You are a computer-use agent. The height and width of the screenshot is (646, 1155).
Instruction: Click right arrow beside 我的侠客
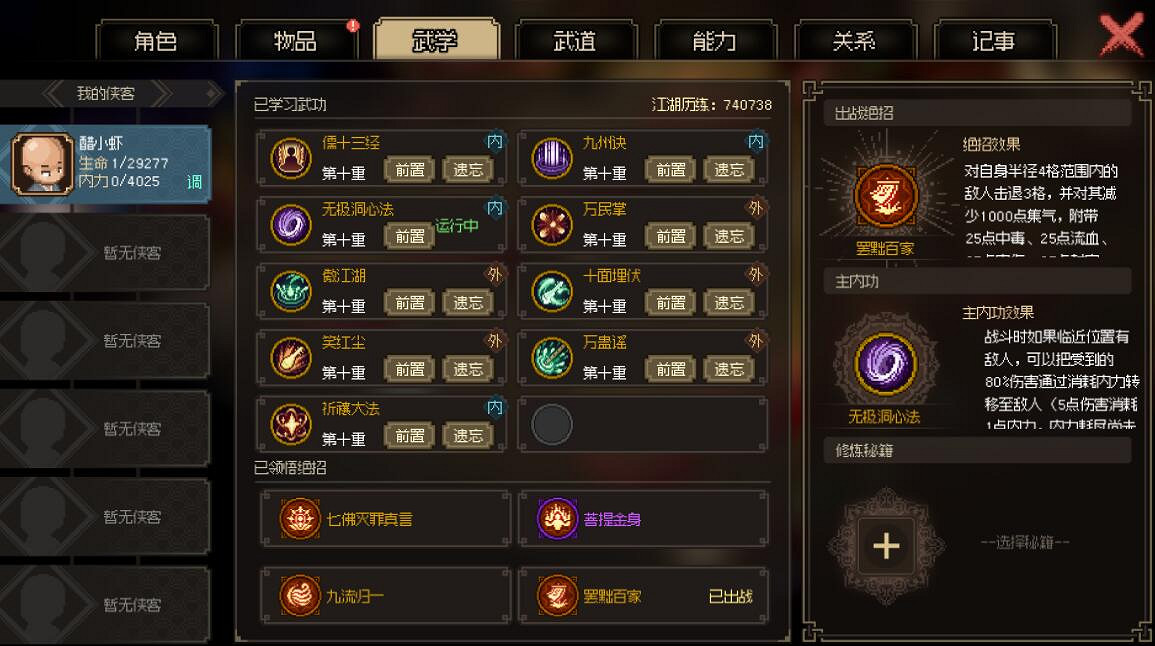[162, 94]
